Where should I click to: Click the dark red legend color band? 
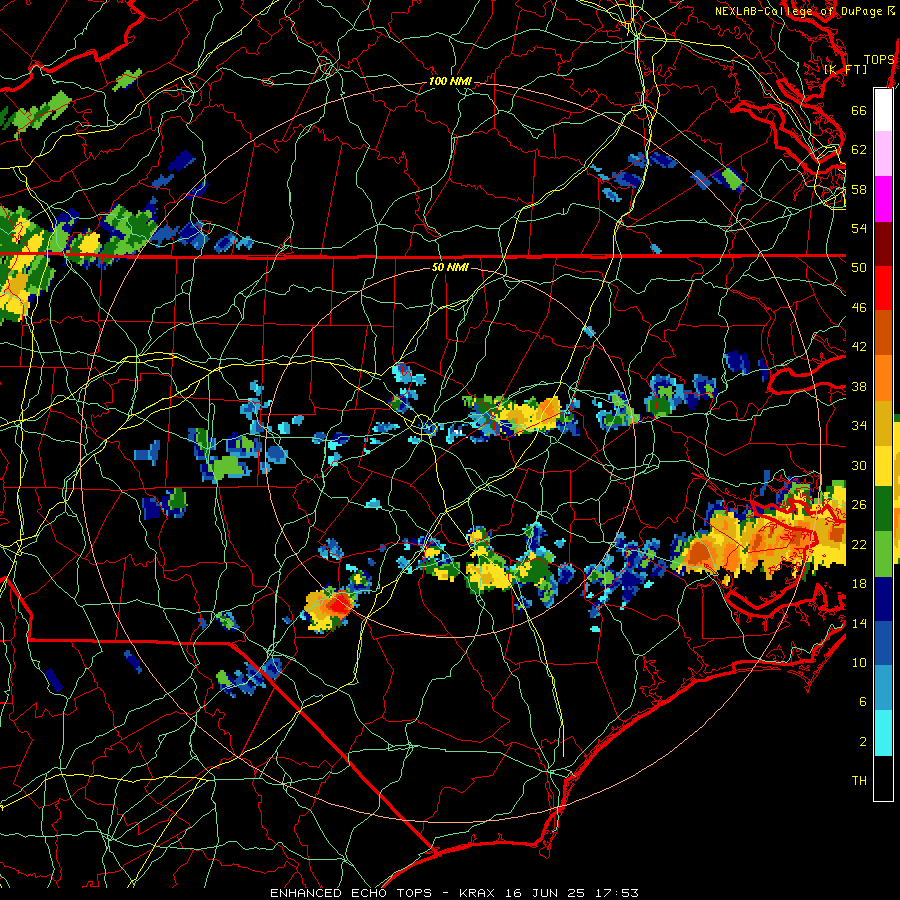[x=883, y=244]
